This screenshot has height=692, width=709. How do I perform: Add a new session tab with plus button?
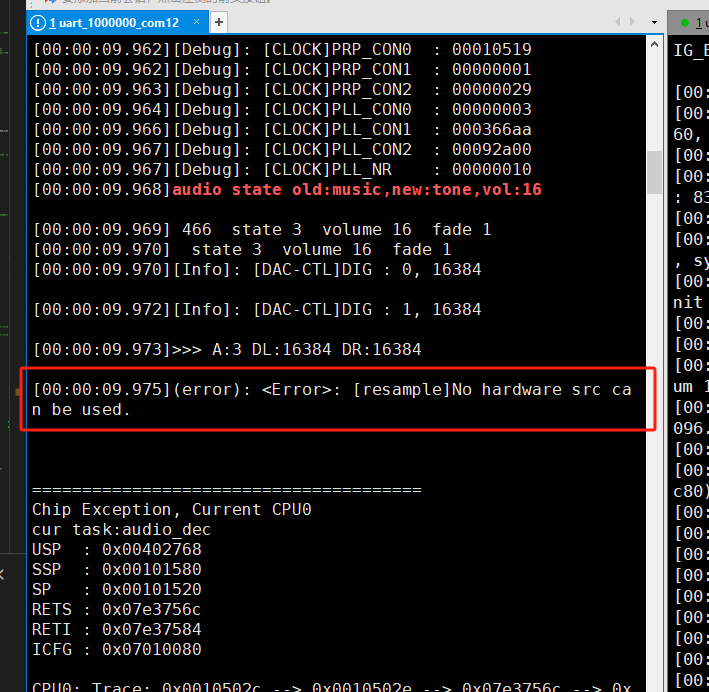(x=219, y=22)
